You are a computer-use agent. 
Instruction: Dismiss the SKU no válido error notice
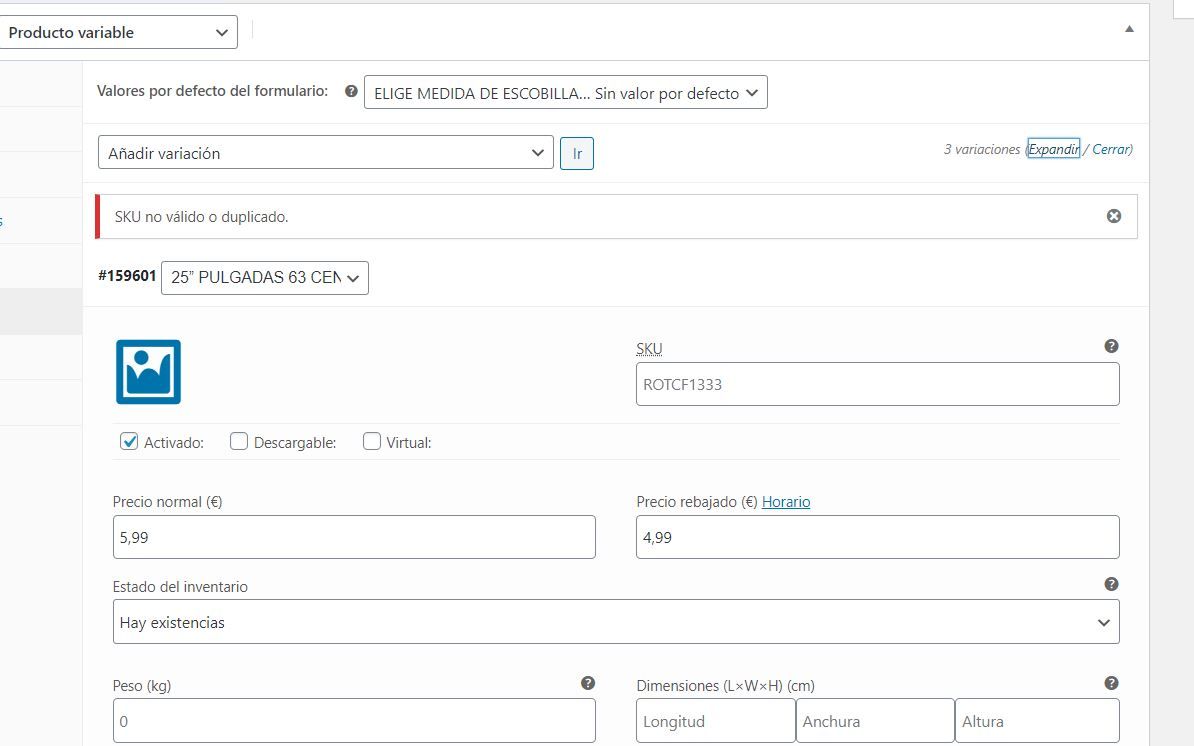click(x=1113, y=216)
